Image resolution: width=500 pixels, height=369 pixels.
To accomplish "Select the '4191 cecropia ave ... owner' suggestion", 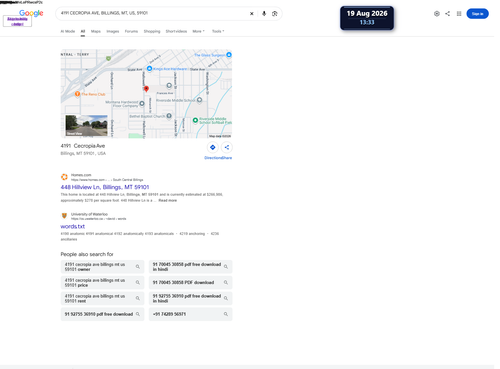I will (102, 267).
